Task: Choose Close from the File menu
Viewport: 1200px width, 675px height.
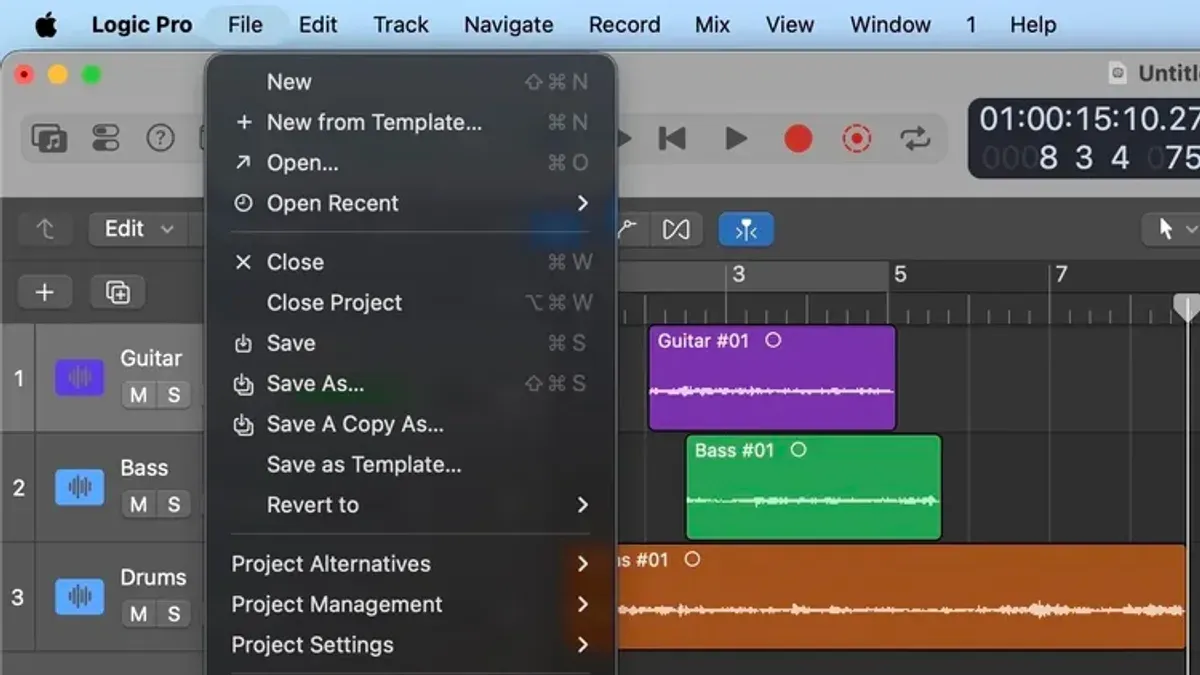Action: click(412, 262)
